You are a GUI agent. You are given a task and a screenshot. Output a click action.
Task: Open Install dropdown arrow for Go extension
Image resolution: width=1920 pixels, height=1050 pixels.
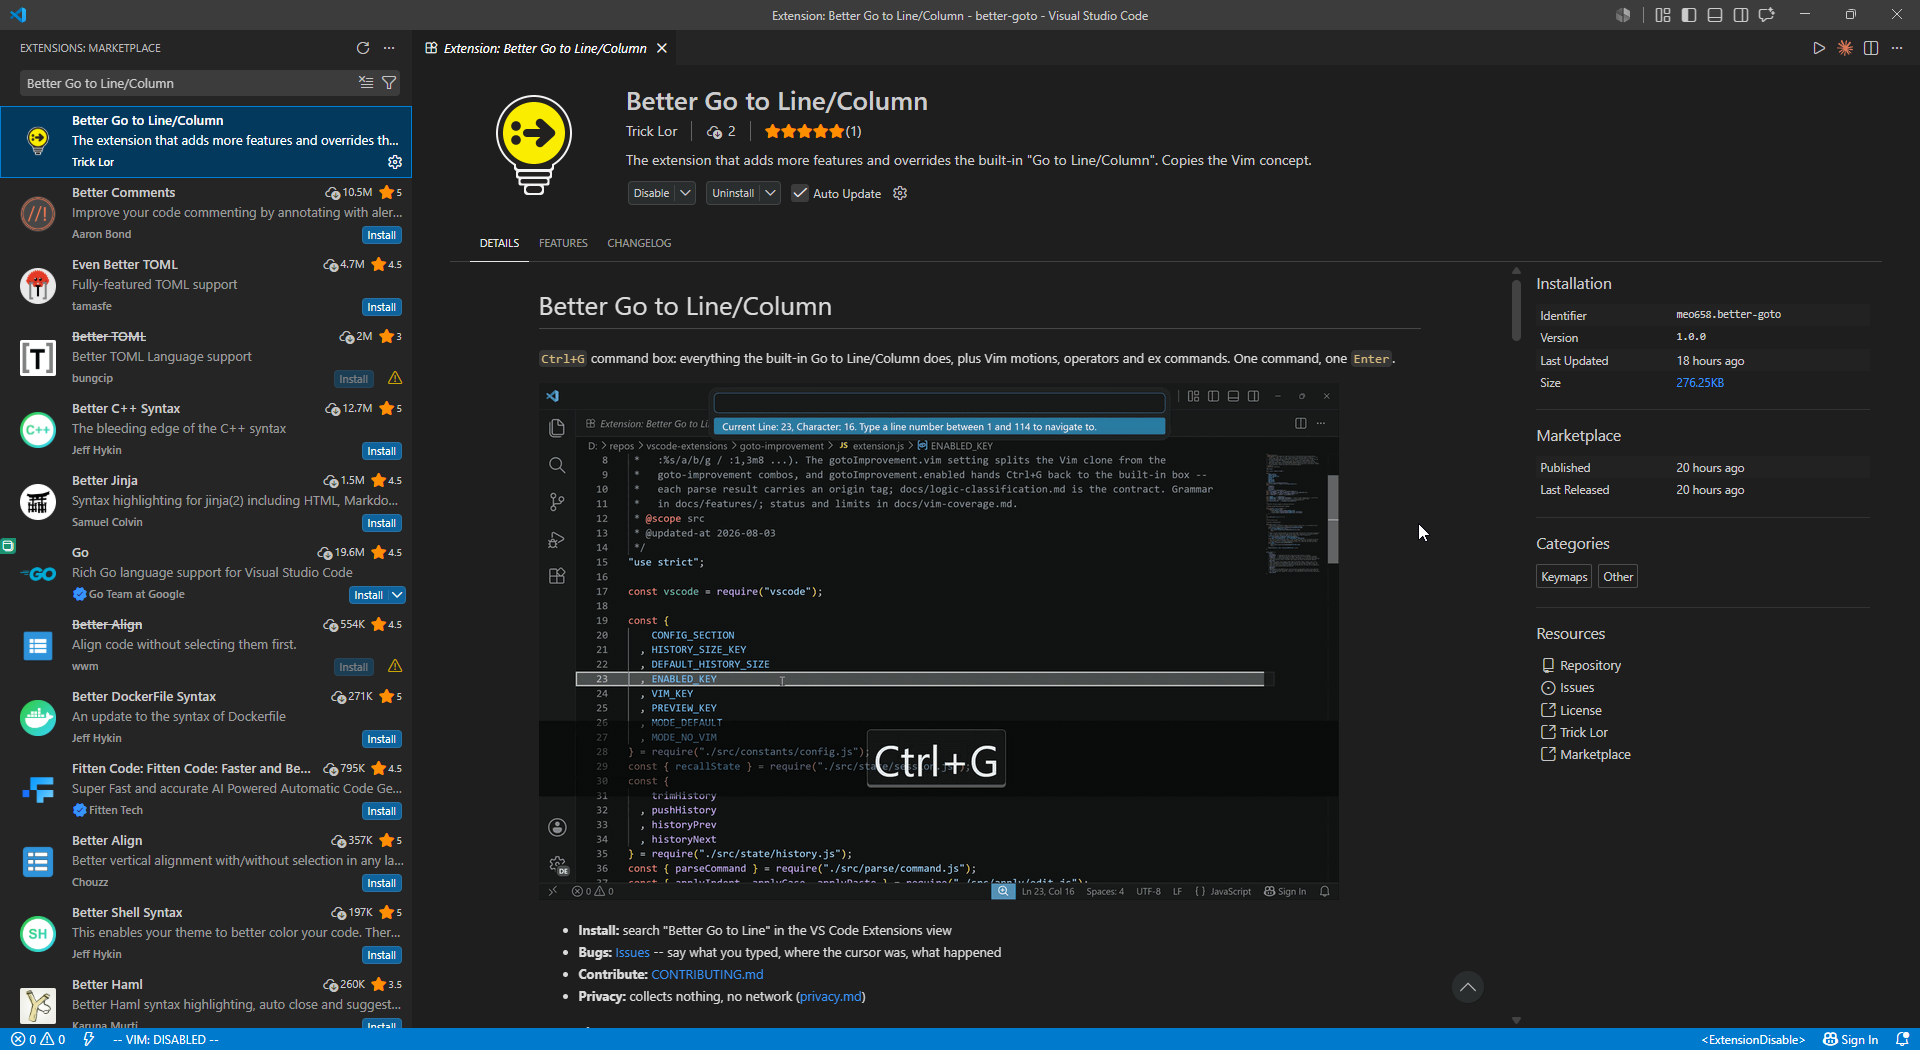click(397, 595)
